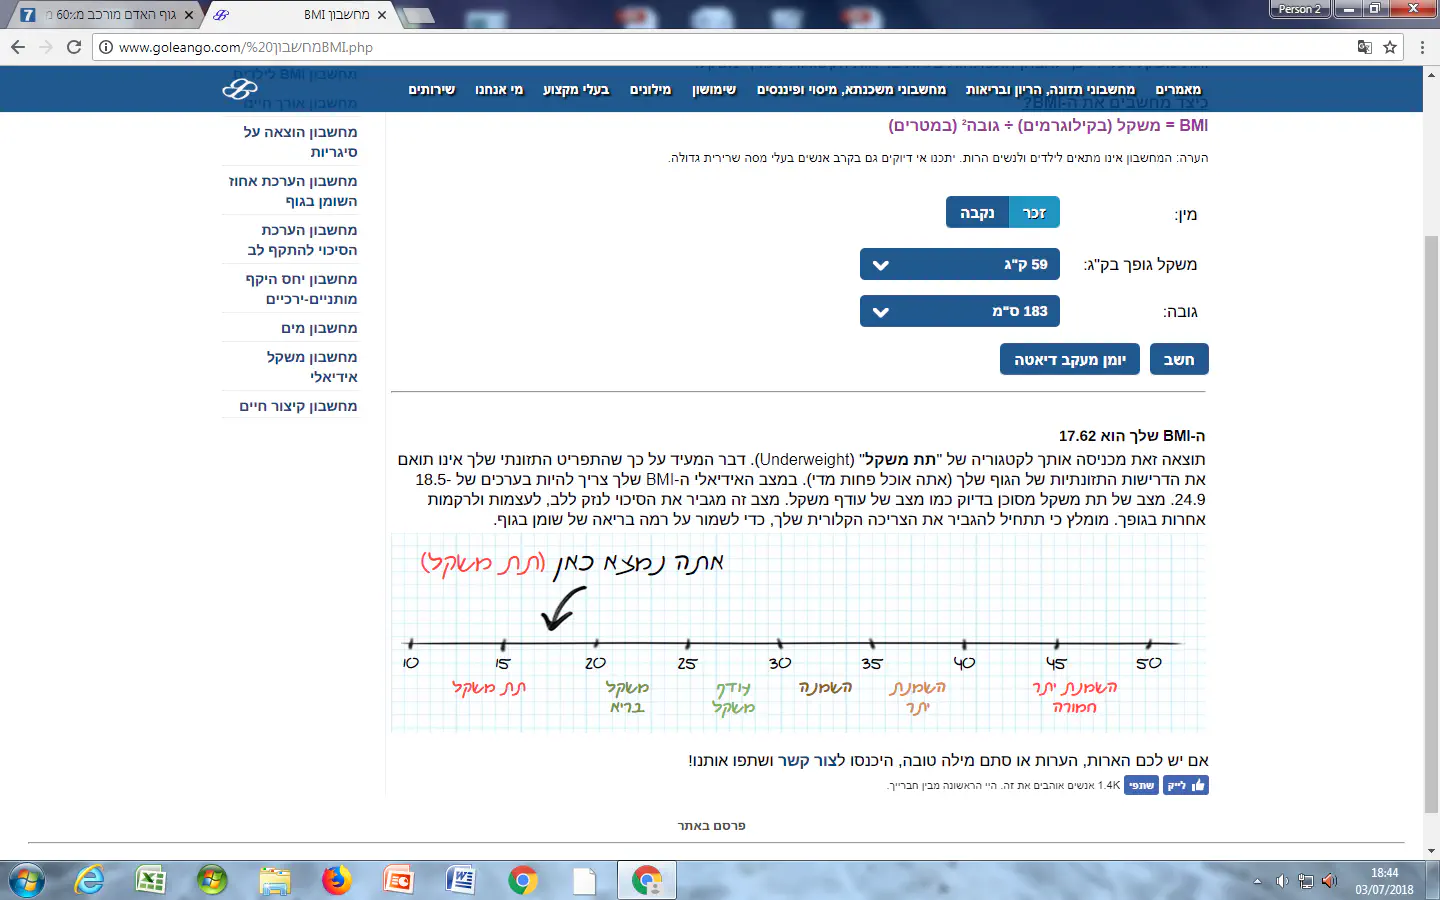Click the translate page icon in address bar
Viewport: 1440px width, 900px height.
coord(1364,47)
